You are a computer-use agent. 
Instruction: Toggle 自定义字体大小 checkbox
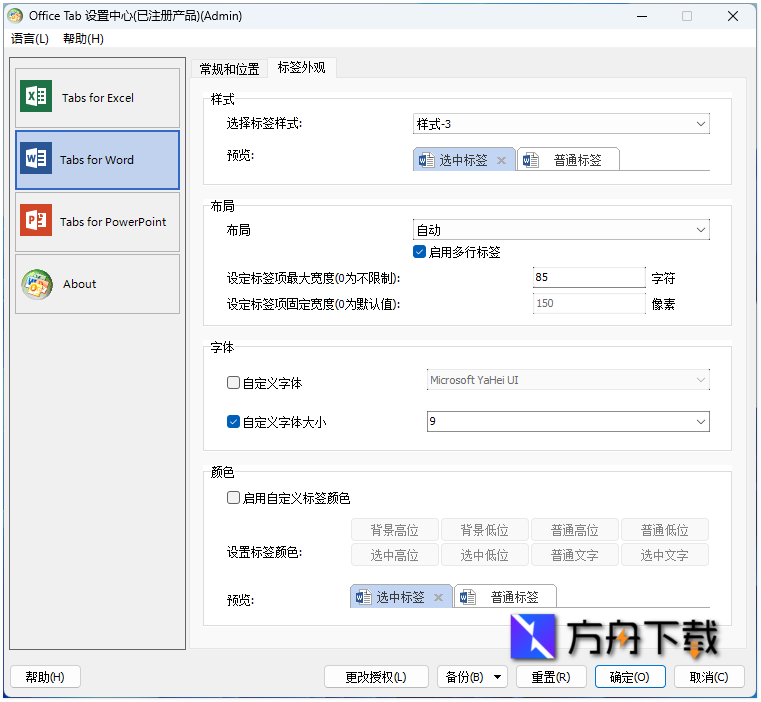(233, 421)
